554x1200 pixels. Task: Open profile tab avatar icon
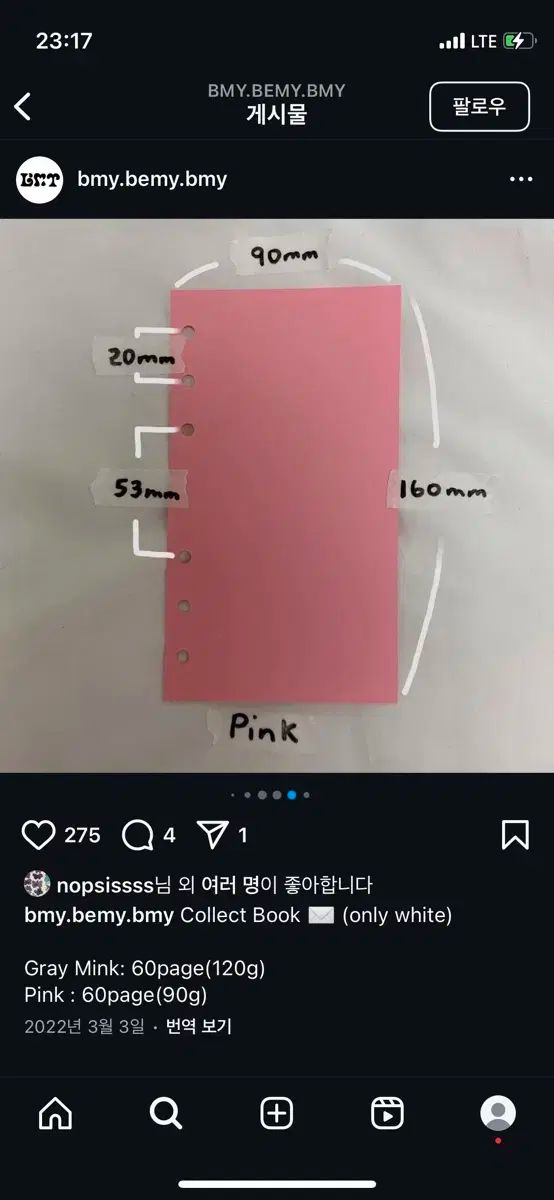pyautogui.click(x=498, y=1113)
